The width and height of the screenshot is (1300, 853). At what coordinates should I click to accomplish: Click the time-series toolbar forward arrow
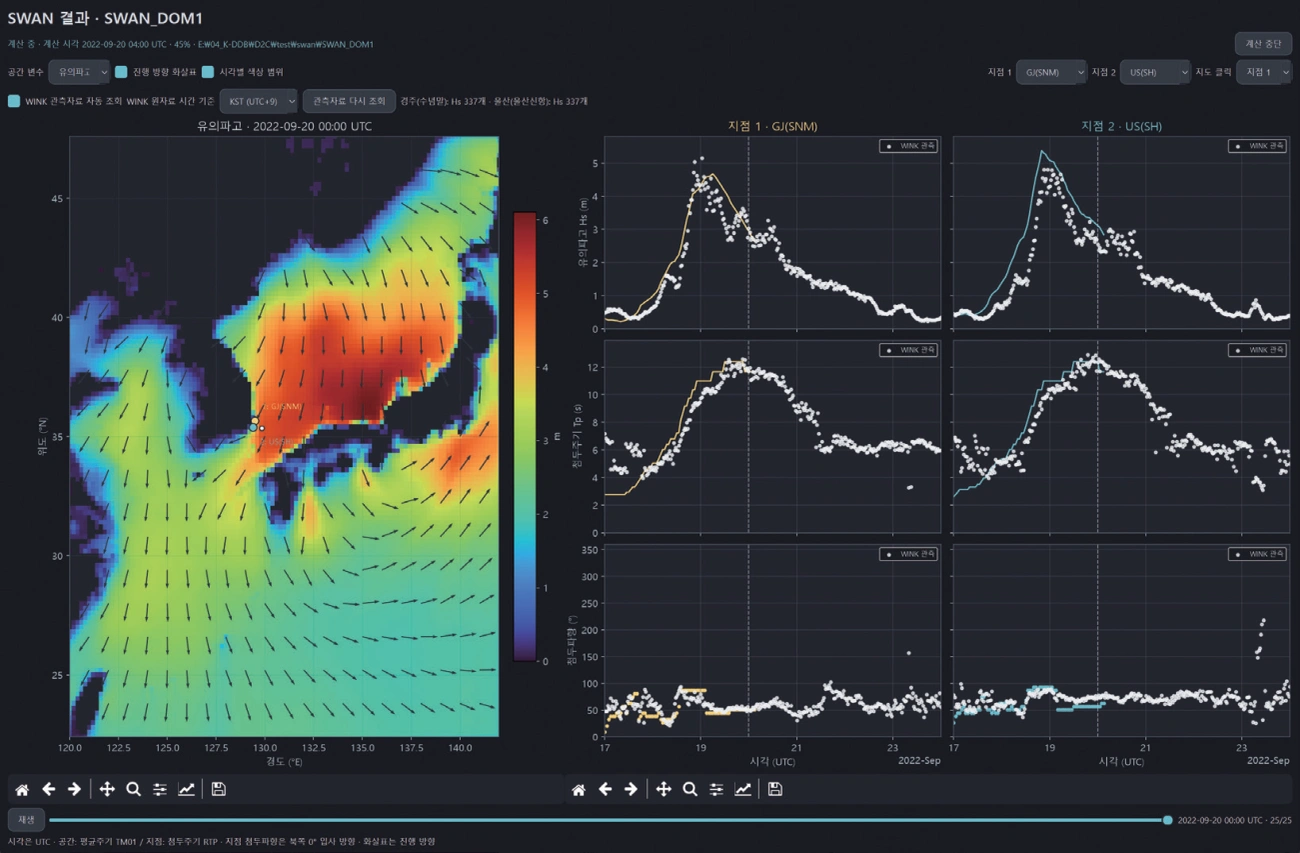click(631, 789)
